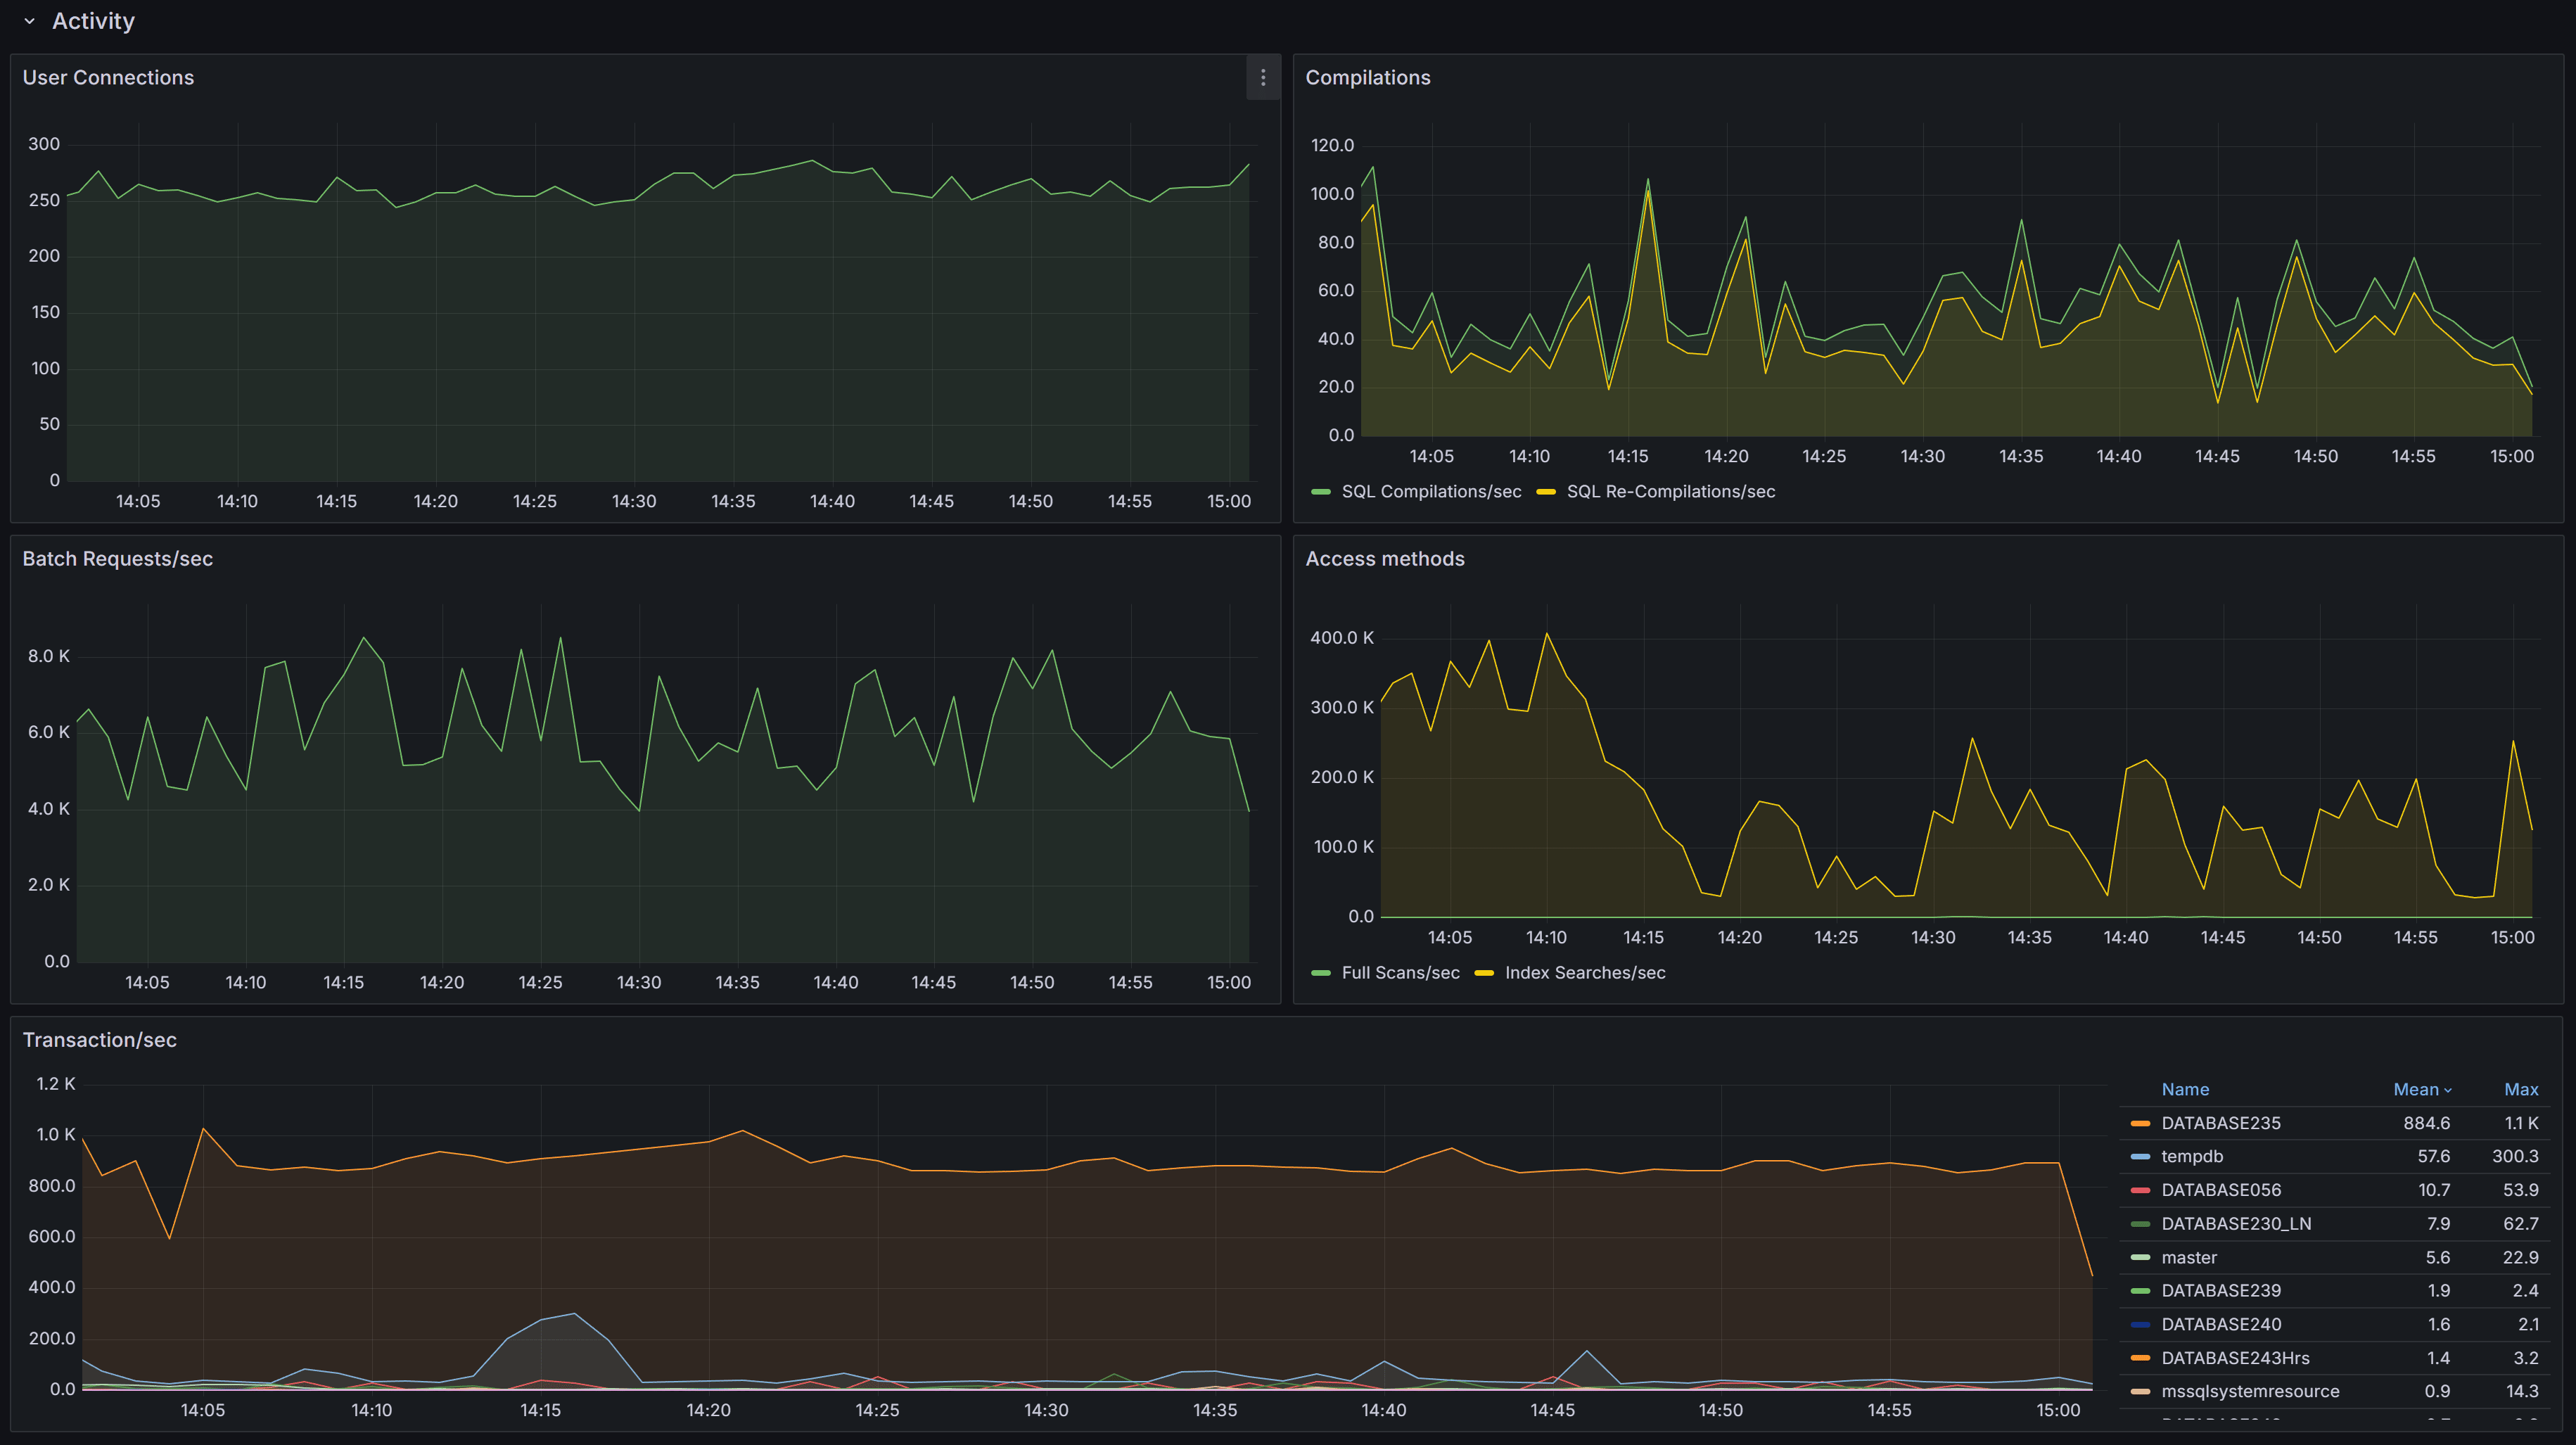Click the master series color icon
The width and height of the screenshot is (2576, 1445).
[2140, 1257]
